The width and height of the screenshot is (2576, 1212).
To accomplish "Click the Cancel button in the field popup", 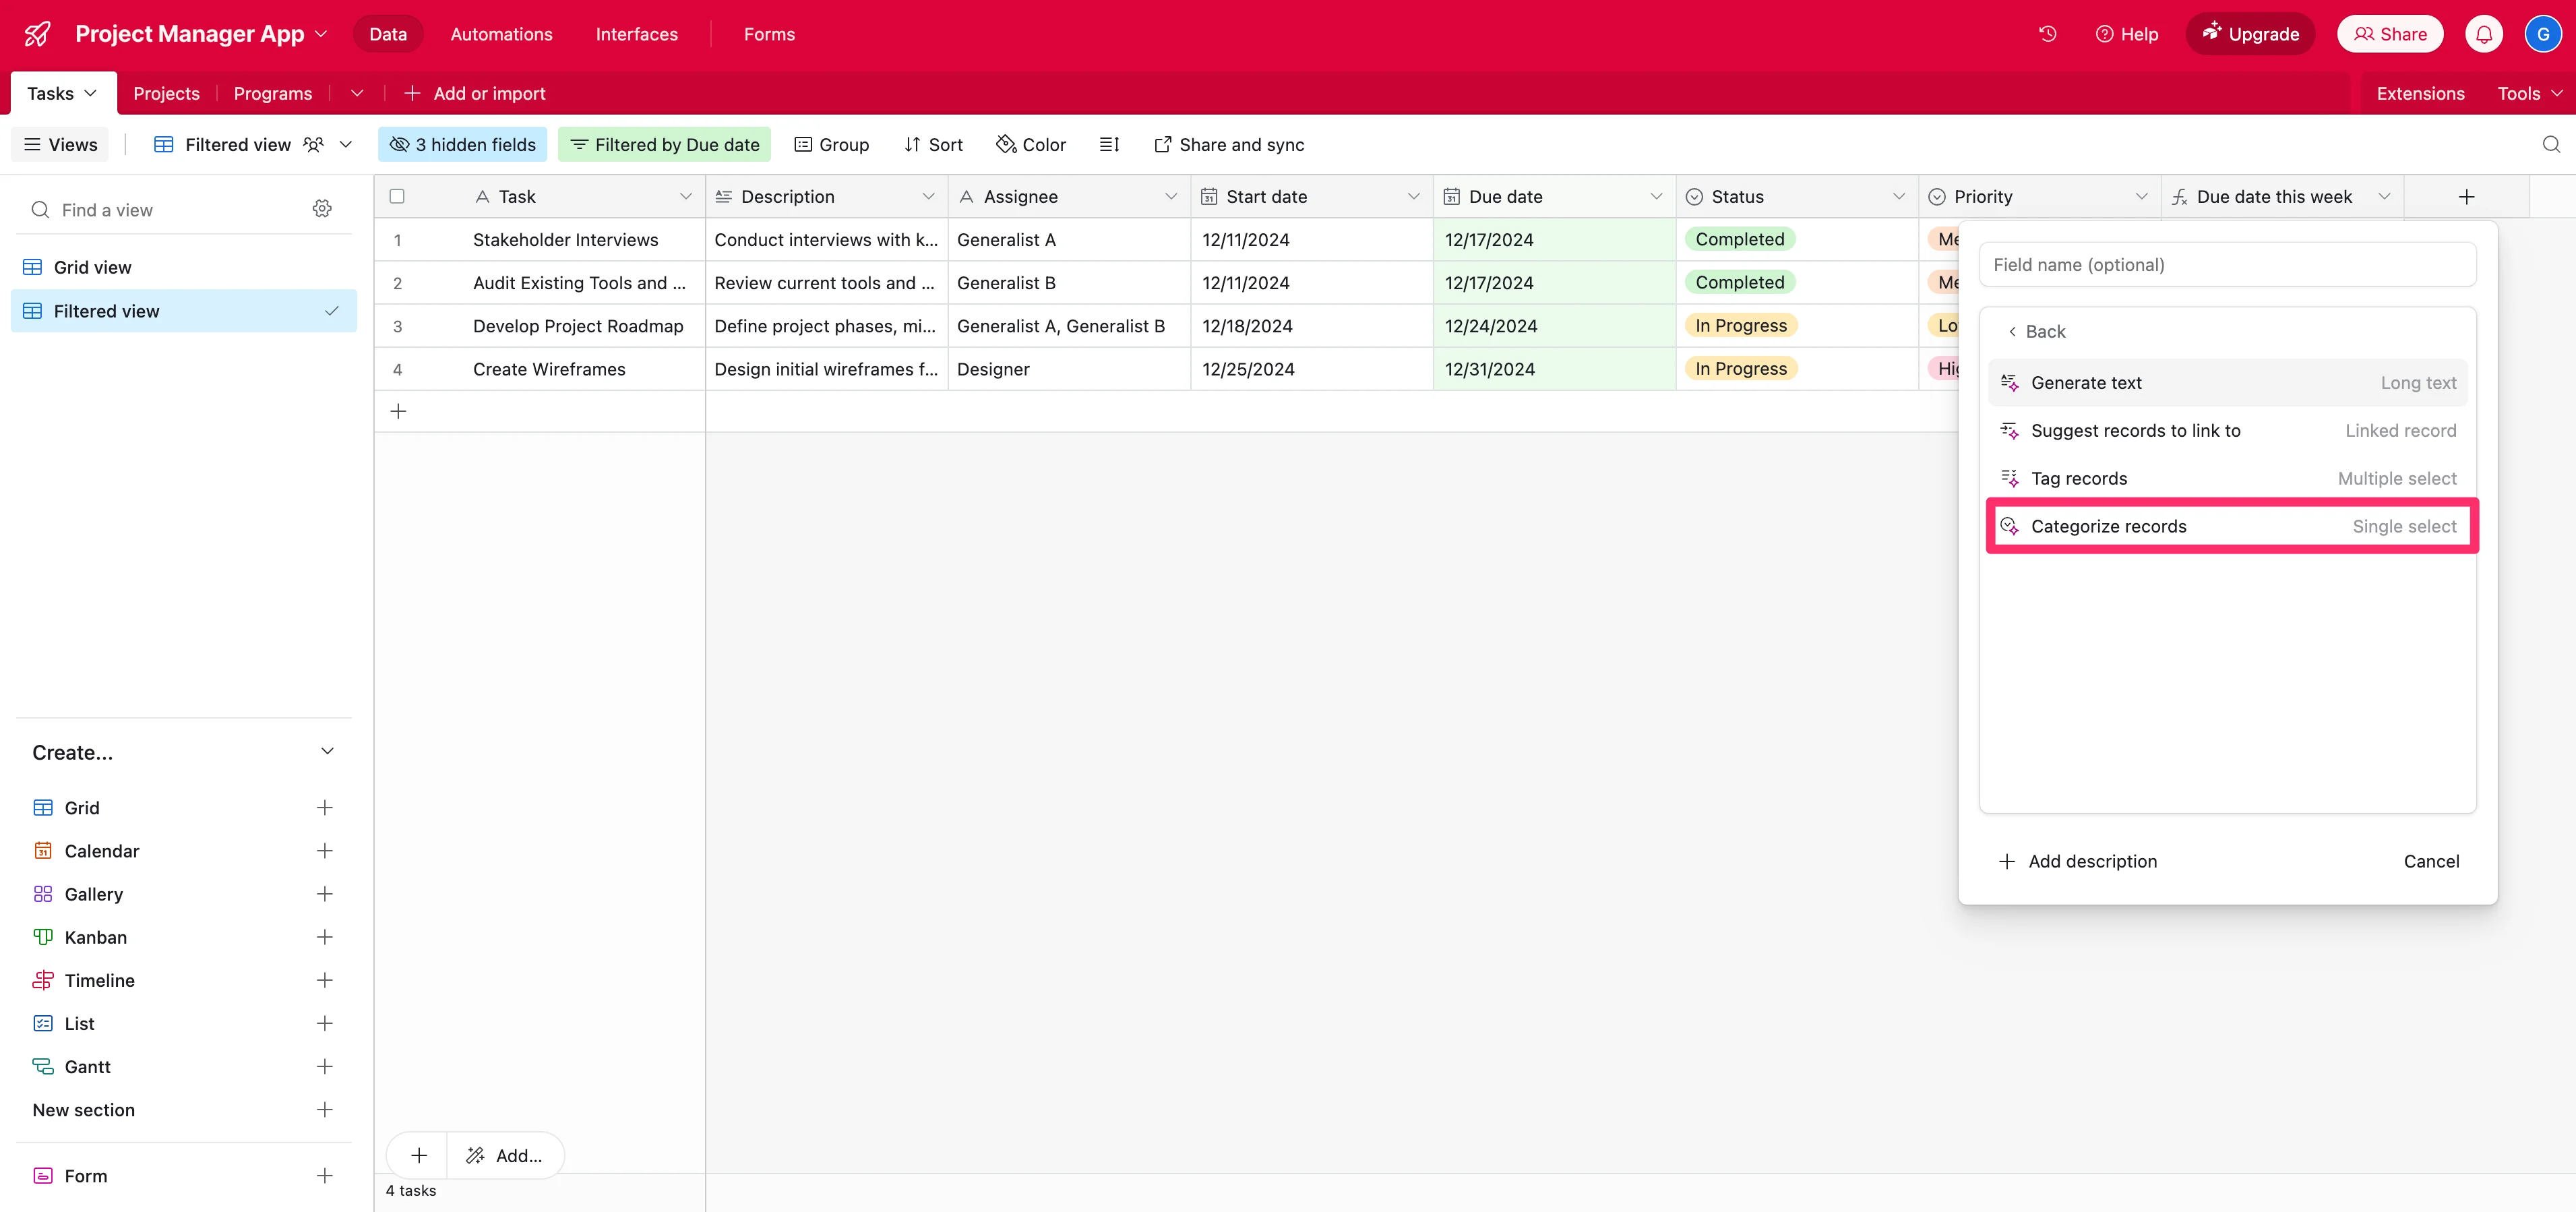I will coord(2430,861).
